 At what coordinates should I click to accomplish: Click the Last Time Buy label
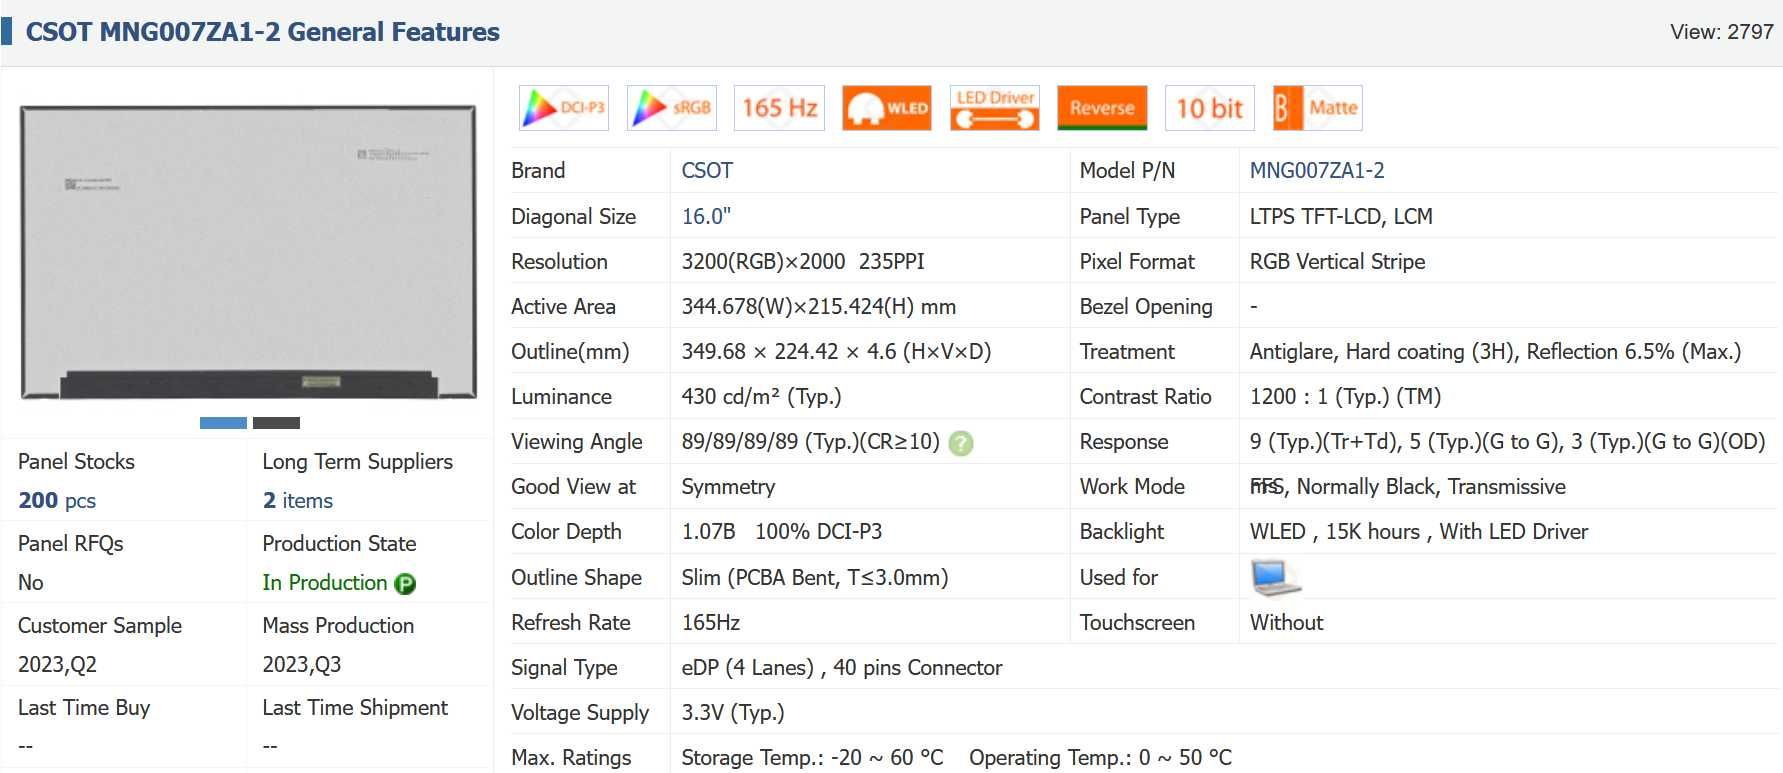[84, 708]
